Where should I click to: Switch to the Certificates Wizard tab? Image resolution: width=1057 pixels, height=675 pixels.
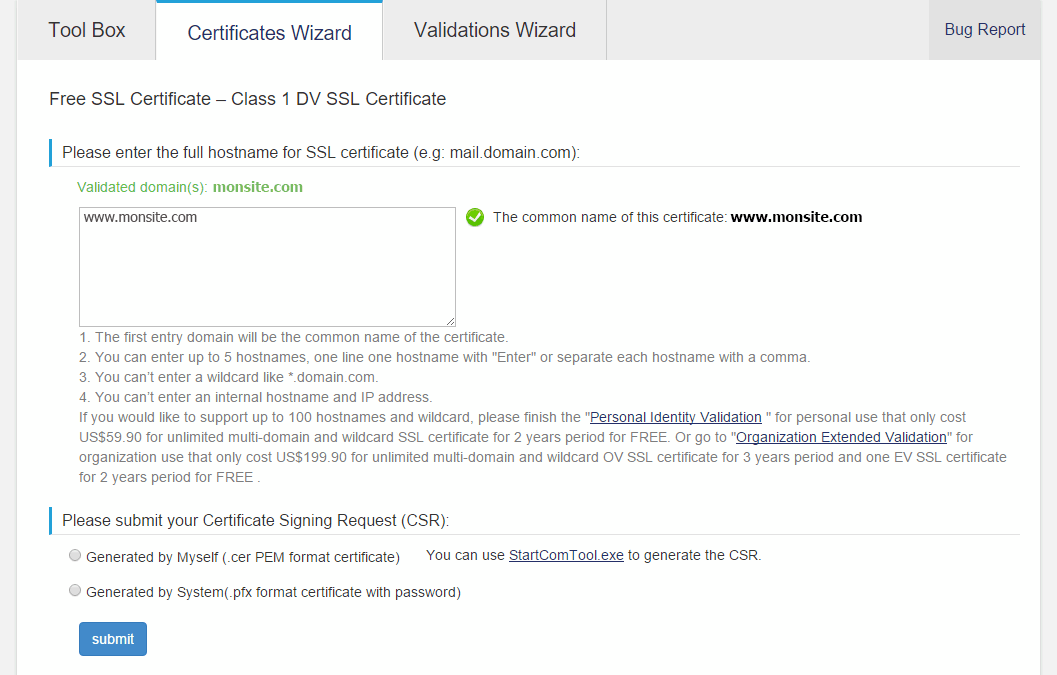coord(269,32)
